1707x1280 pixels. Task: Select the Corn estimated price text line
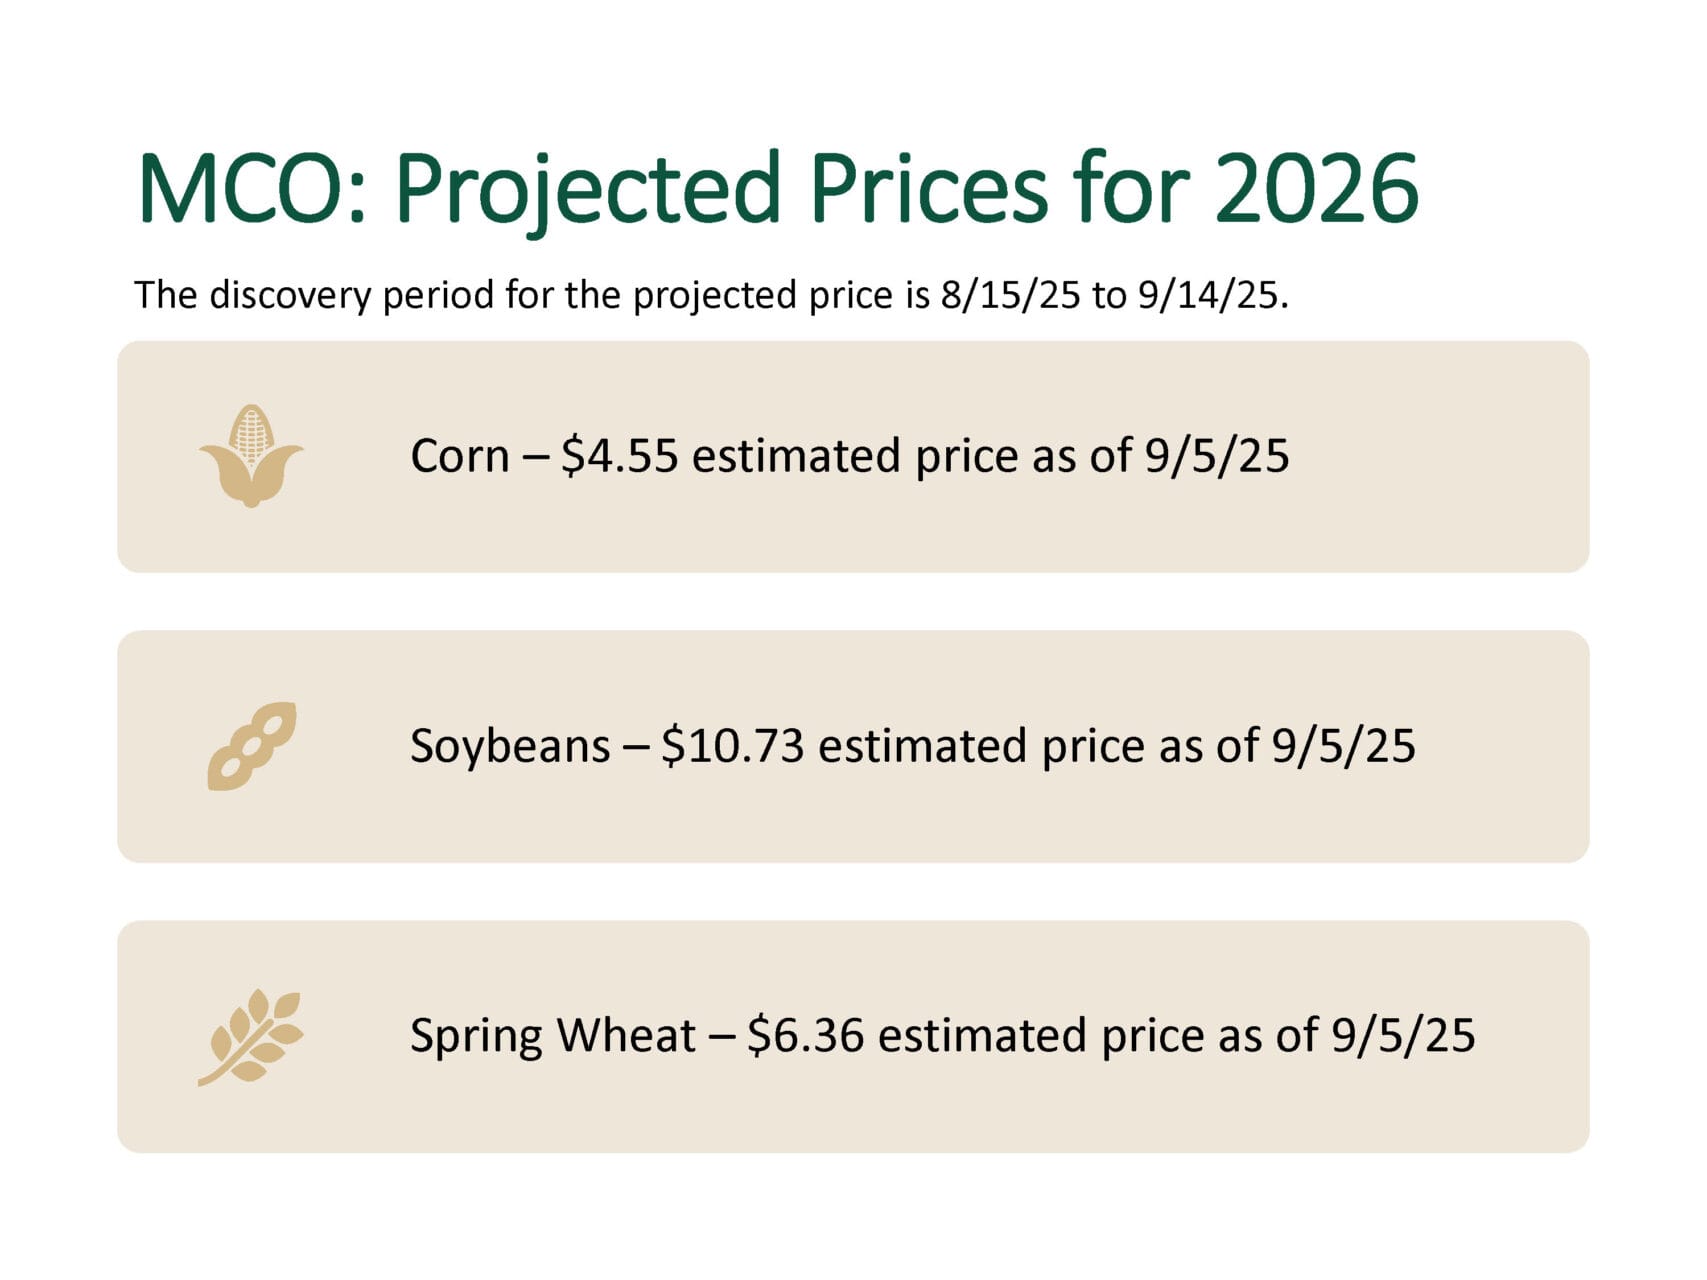(849, 456)
